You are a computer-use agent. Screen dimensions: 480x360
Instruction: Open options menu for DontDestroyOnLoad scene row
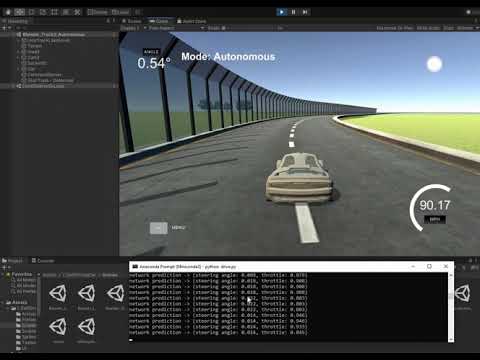click(x=114, y=86)
